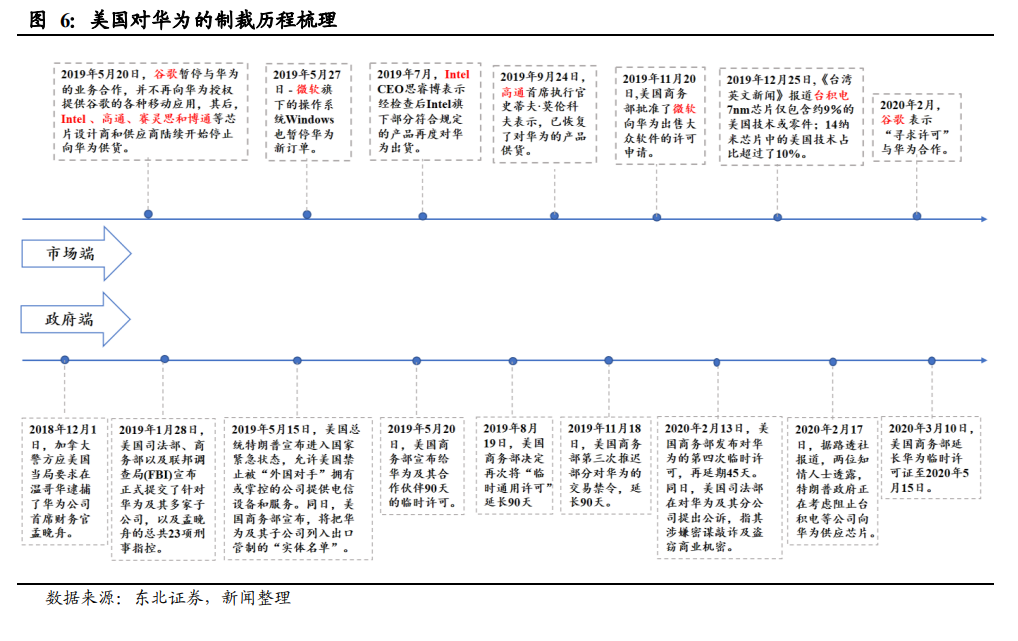Select the figure title 美国对华为的制裁历程梳理
1018x641 pixels.
pos(213,20)
